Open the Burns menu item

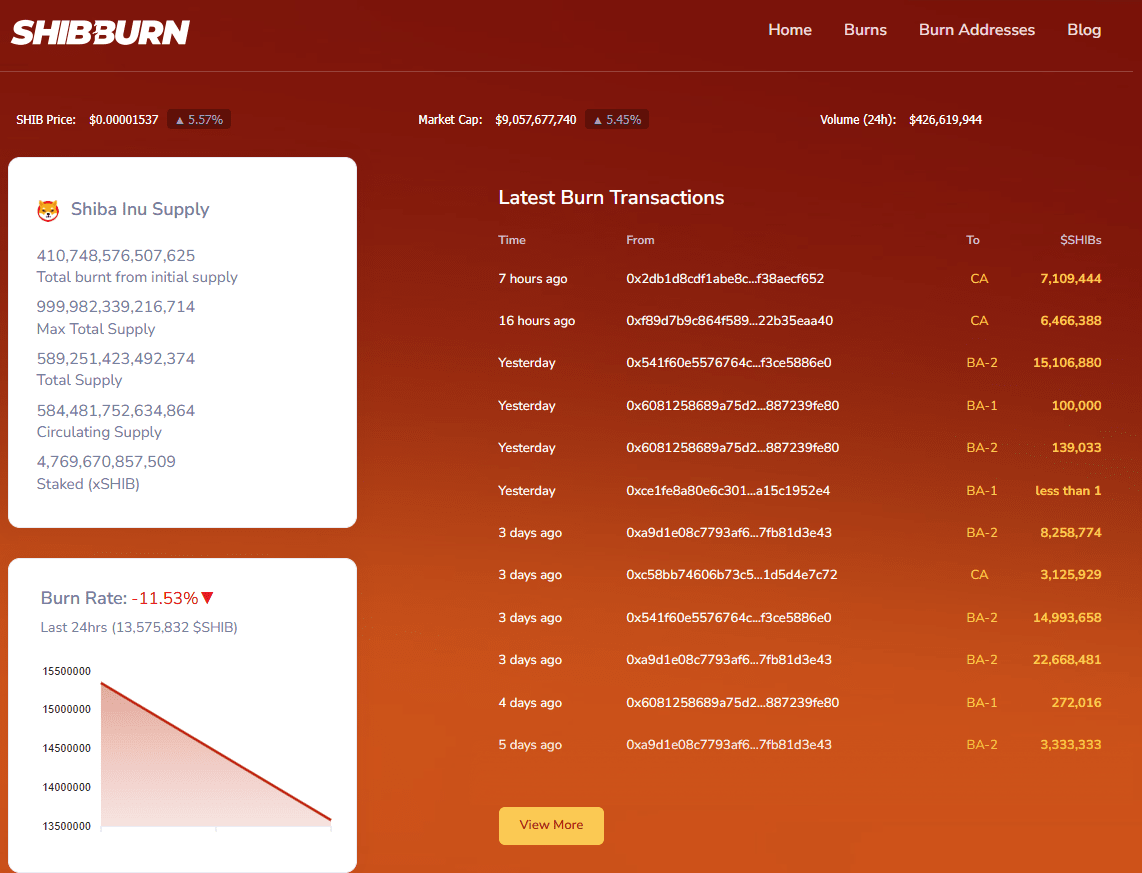[x=865, y=30]
